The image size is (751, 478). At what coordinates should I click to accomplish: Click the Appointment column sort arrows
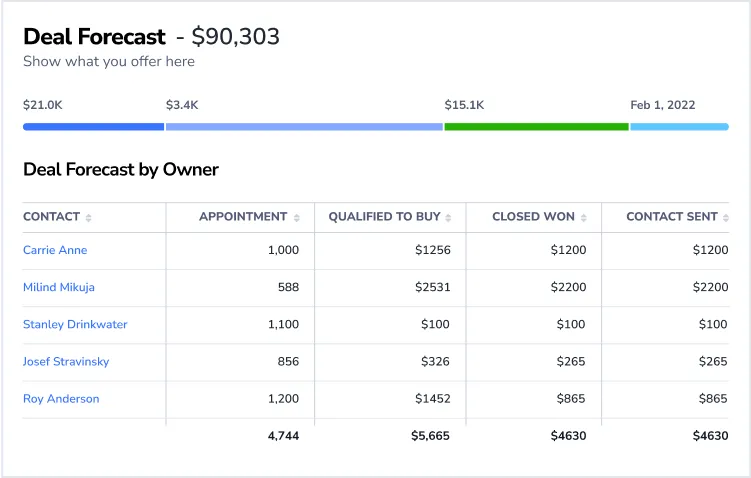click(x=296, y=218)
